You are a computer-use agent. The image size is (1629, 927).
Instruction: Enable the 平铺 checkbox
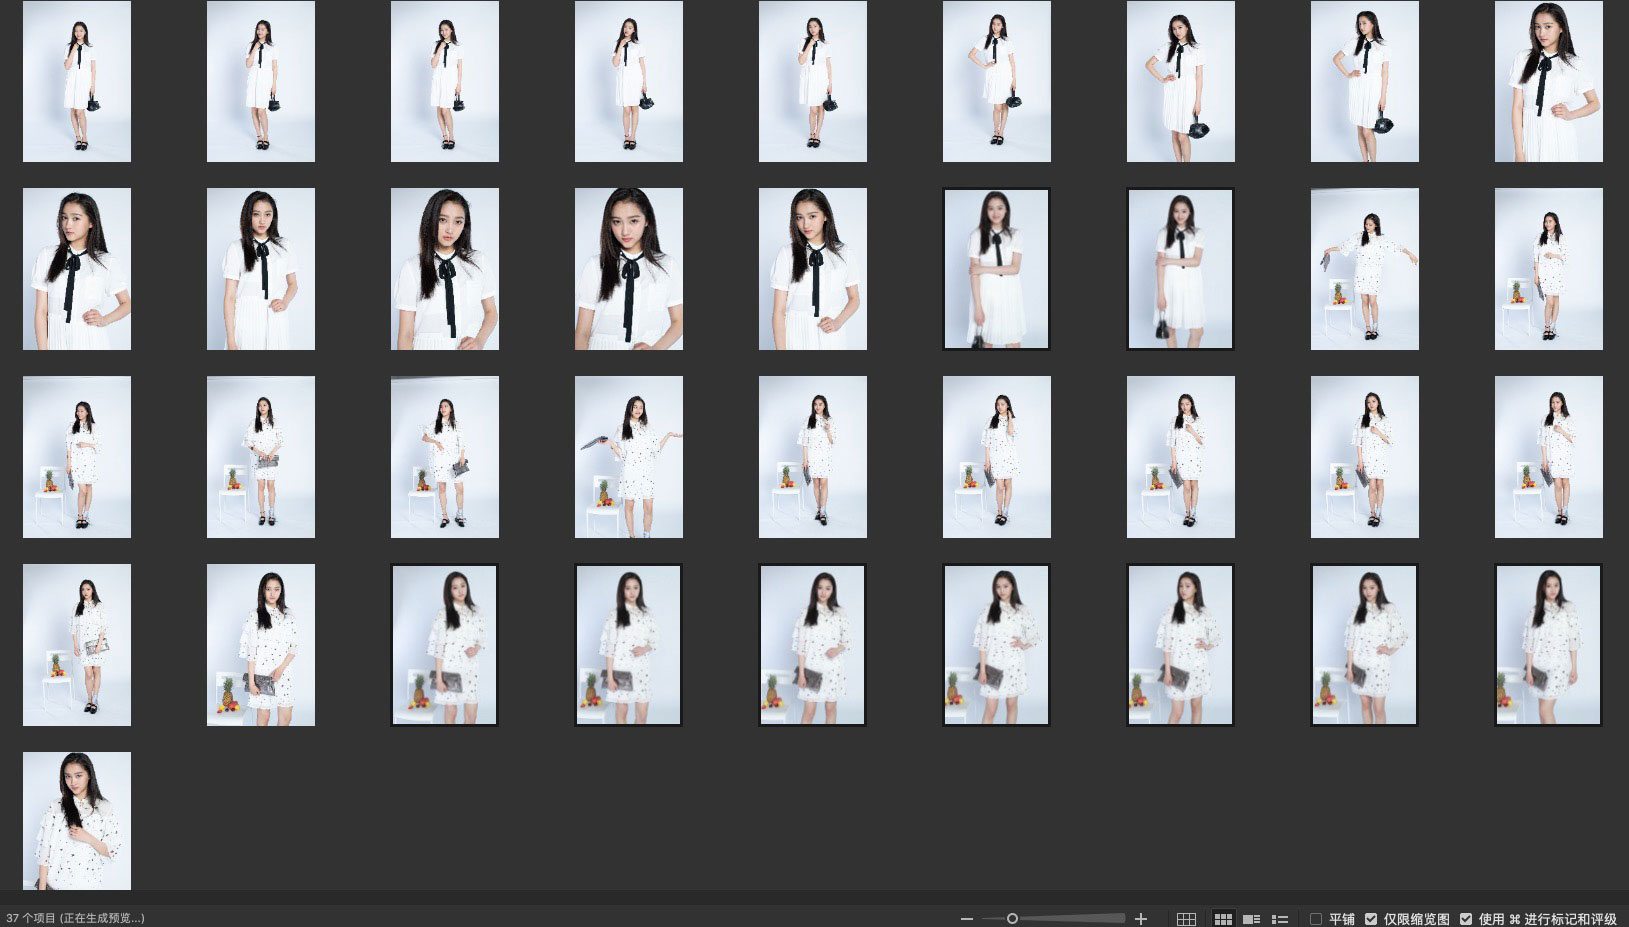click(x=1316, y=919)
